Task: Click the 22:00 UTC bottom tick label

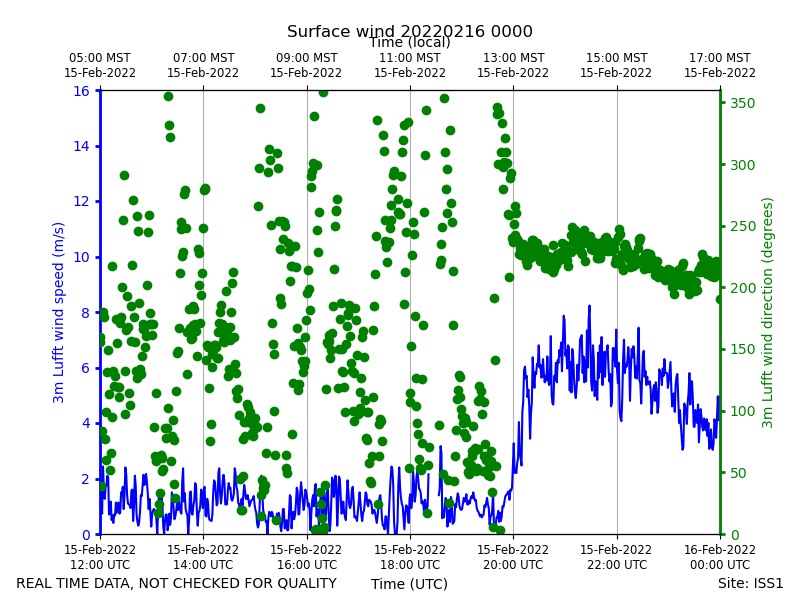Action: coord(616,557)
